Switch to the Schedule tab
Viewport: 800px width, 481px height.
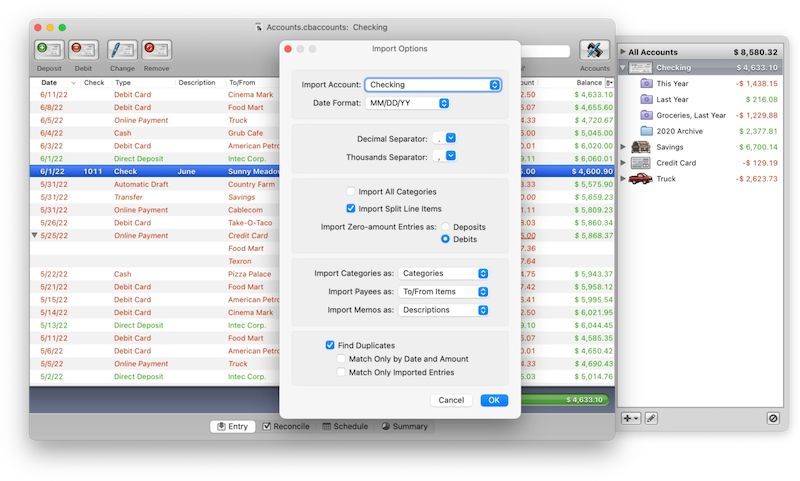coord(345,426)
